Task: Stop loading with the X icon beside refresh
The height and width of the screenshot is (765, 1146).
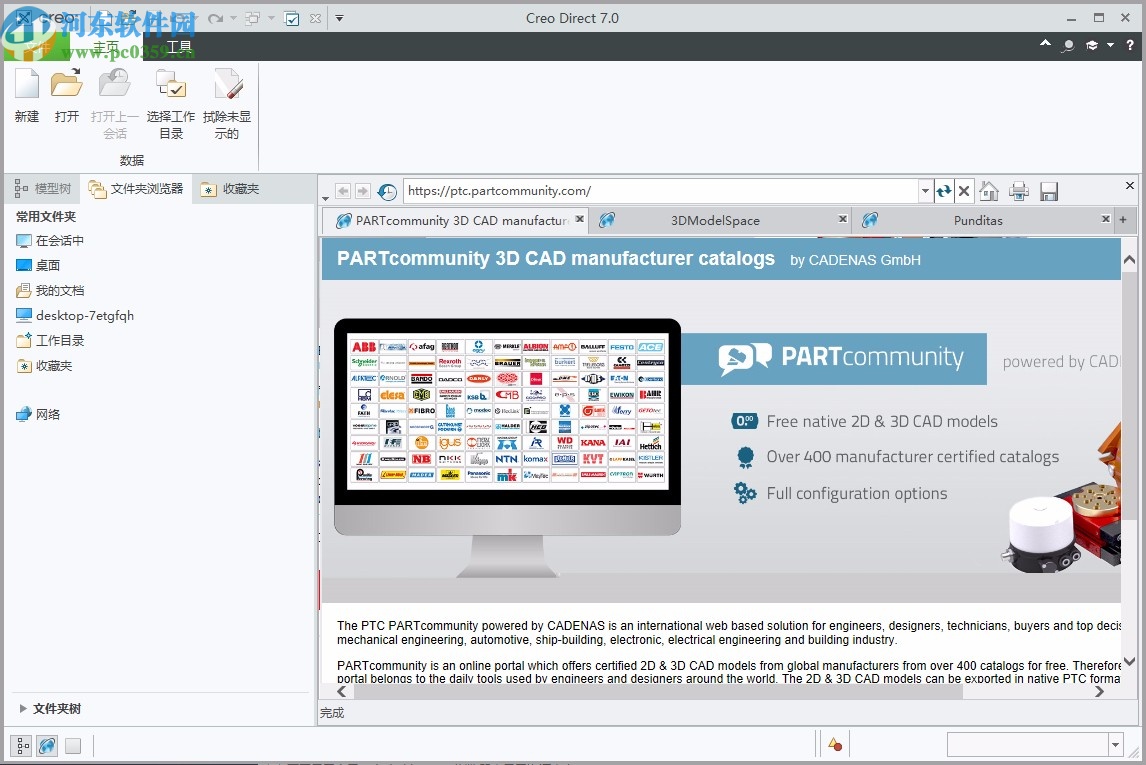Action: tap(964, 191)
